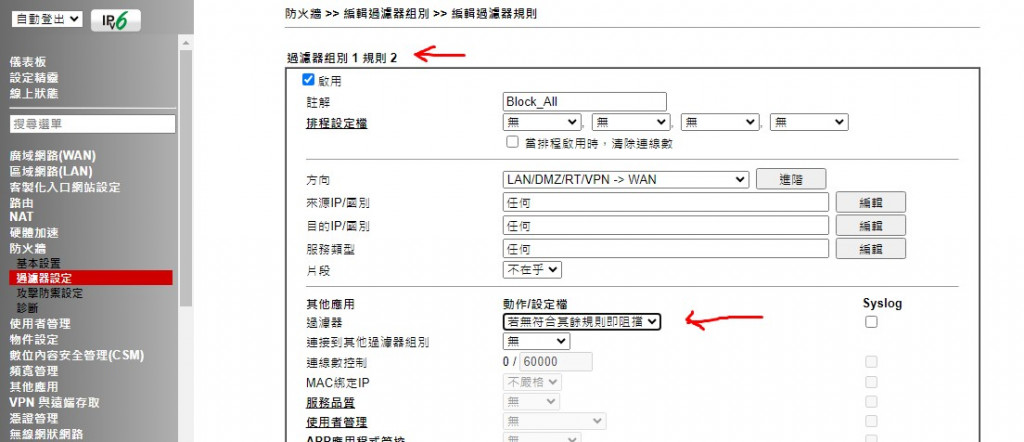Image resolution: width=1024 pixels, height=442 pixels.
Task: Open 儀表板 dashboard menu
Action: pos(28,62)
